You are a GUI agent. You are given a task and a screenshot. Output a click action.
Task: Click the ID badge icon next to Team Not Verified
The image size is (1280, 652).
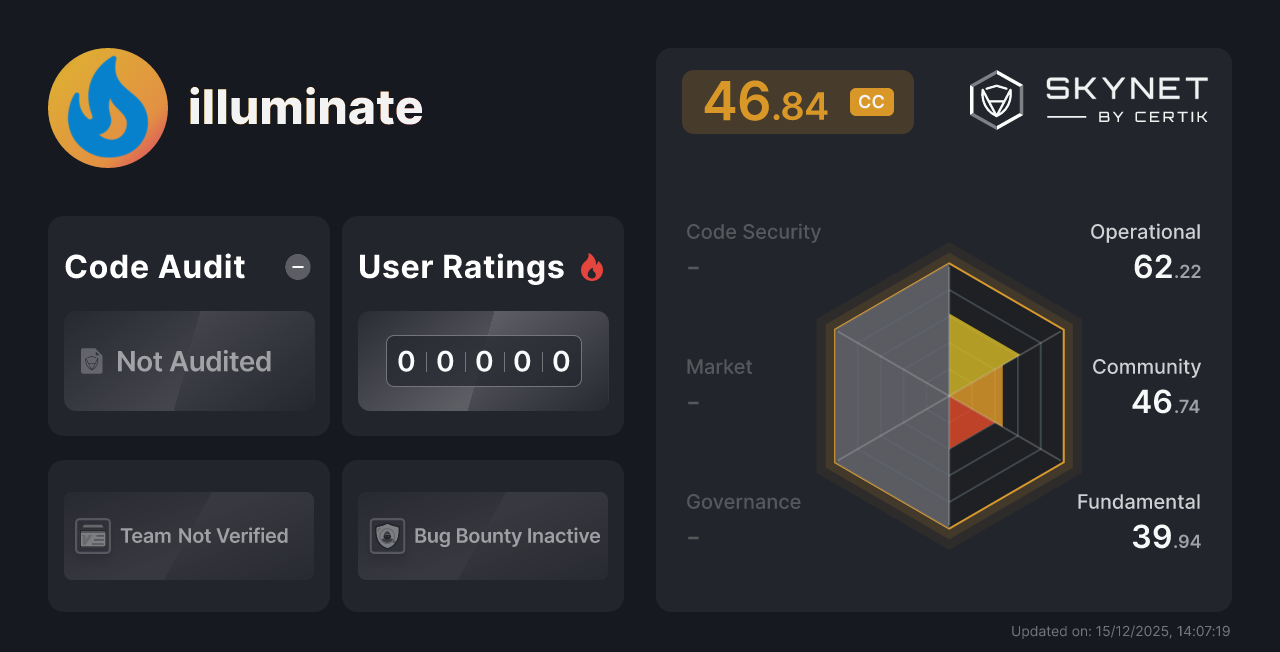coord(94,536)
